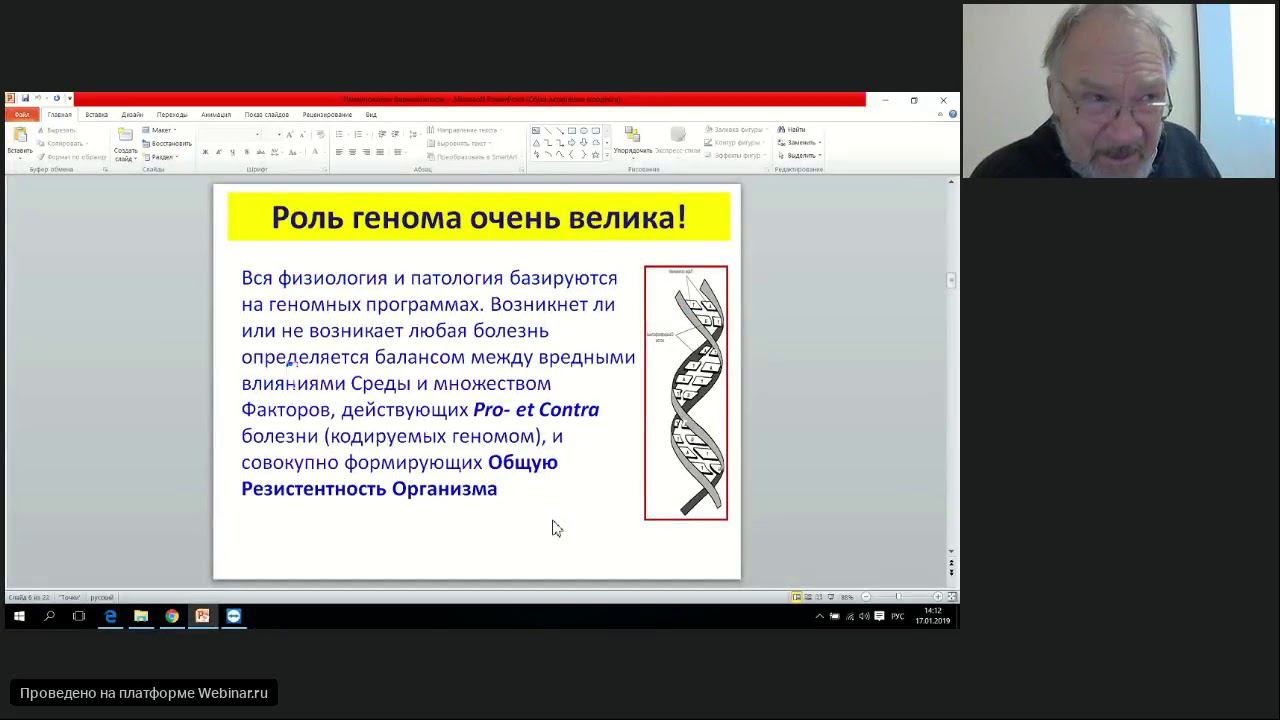Open the Файл tab

21,115
